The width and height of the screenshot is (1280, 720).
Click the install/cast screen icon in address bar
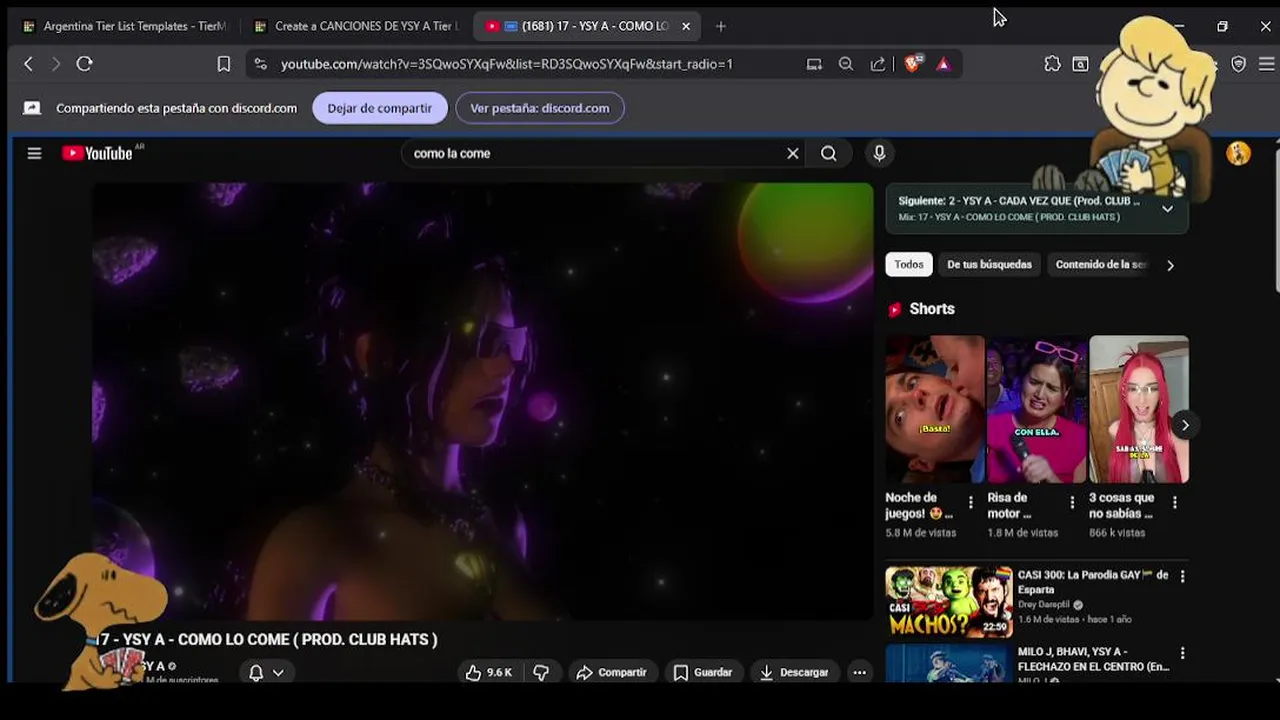pos(814,64)
